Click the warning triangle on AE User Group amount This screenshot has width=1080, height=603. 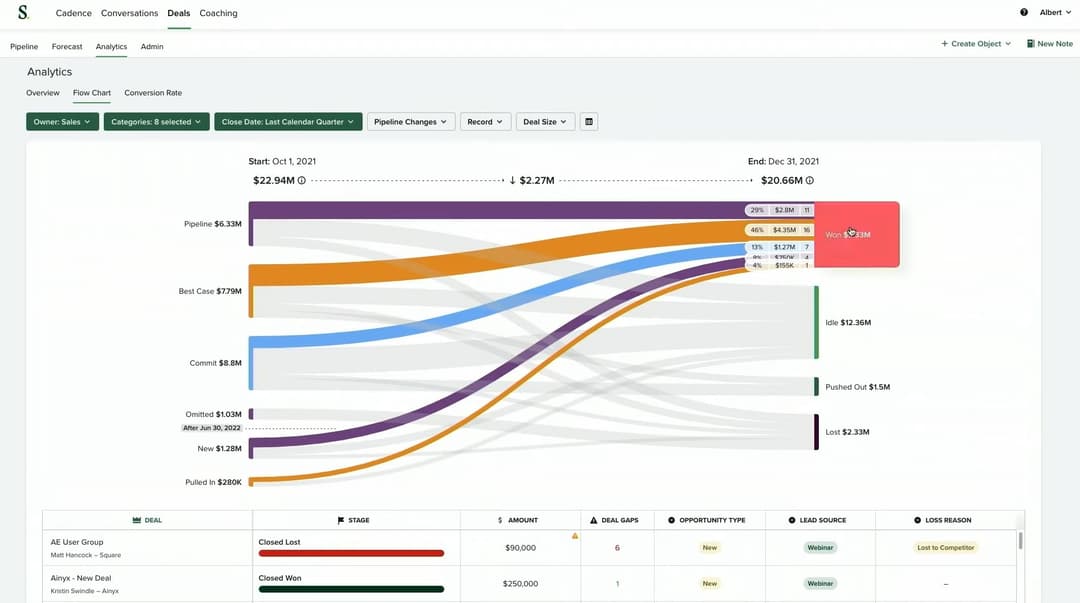tap(574, 536)
